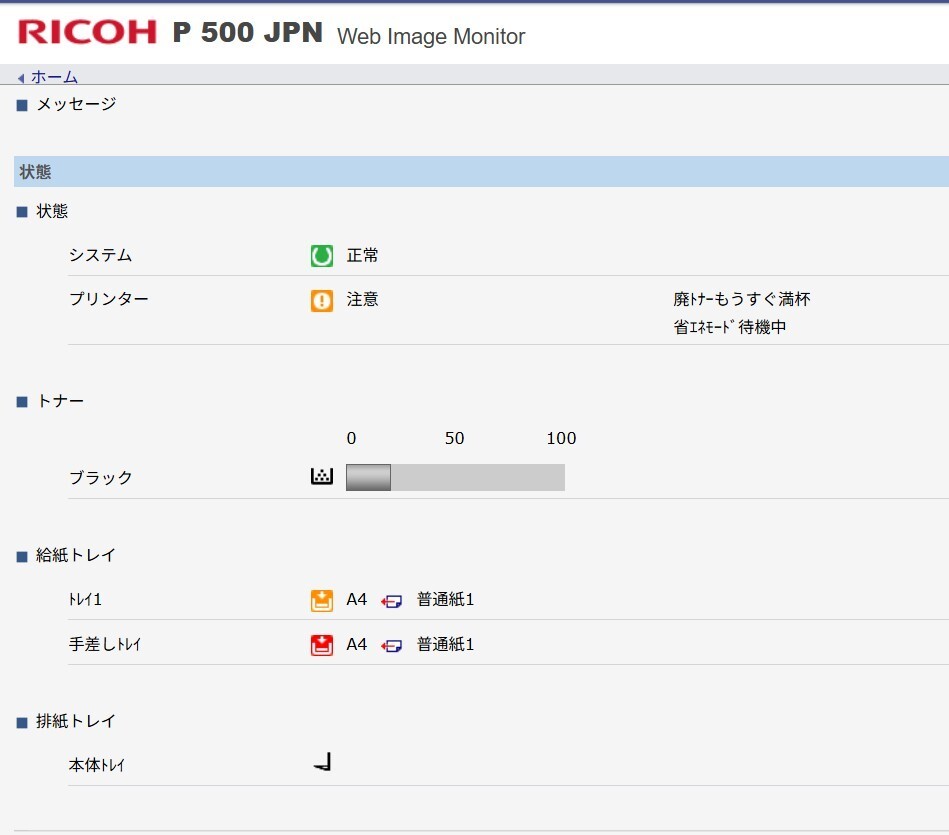The width and height of the screenshot is (949, 835).
Task: Click the システム row label
Action: coord(100,255)
